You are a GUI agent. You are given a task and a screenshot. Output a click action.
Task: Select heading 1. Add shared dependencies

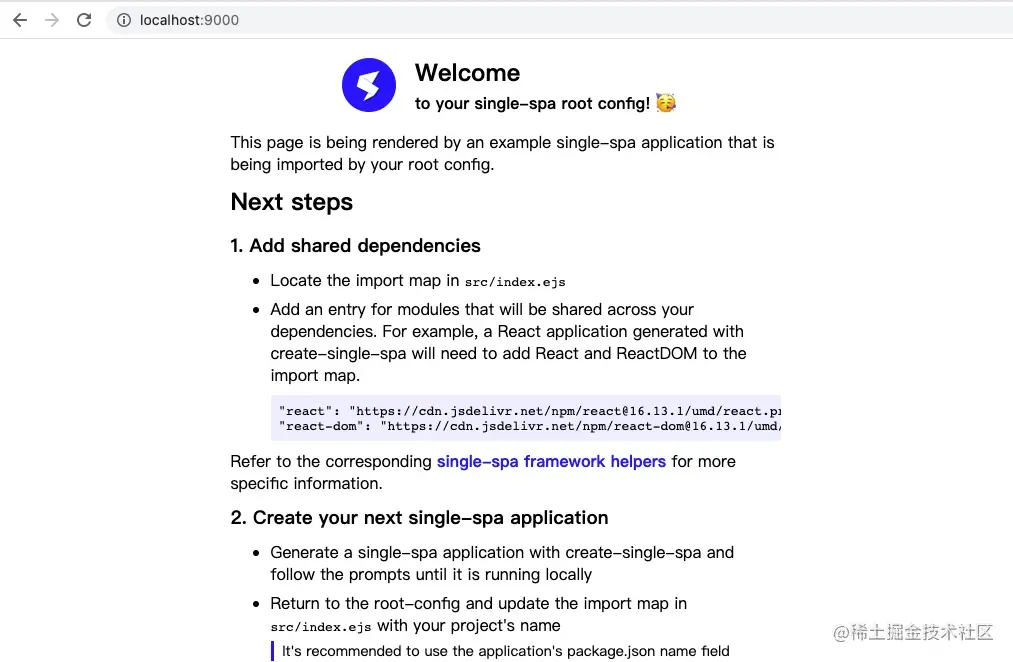(355, 245)
